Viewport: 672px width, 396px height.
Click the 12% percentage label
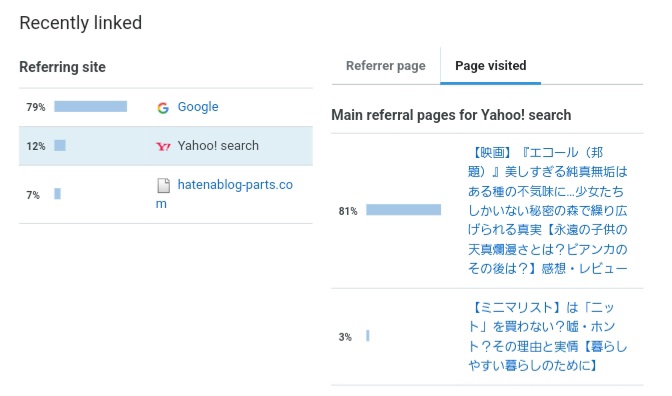(36, 146)
